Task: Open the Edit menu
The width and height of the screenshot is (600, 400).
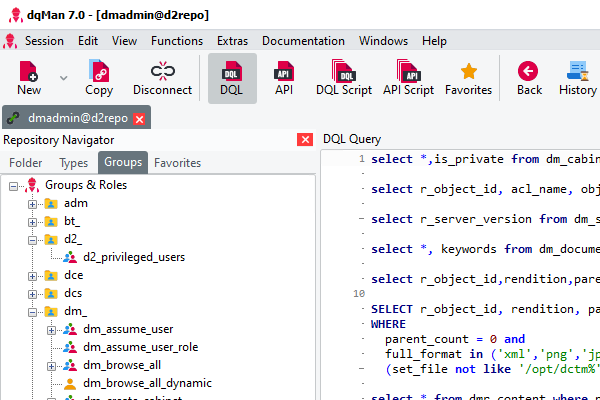Action: [x=88, y=41]
